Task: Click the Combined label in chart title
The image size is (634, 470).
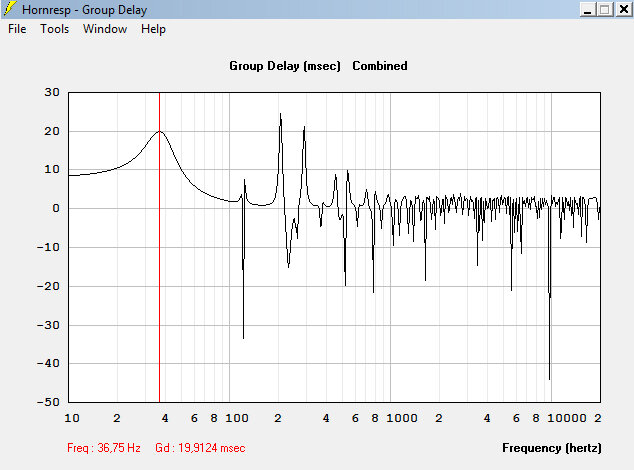Action: pyautogui.click(x=380, y=66)
